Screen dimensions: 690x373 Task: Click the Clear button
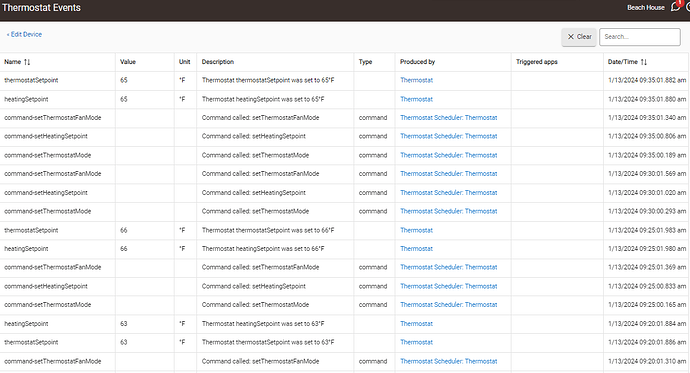point(579,37)
